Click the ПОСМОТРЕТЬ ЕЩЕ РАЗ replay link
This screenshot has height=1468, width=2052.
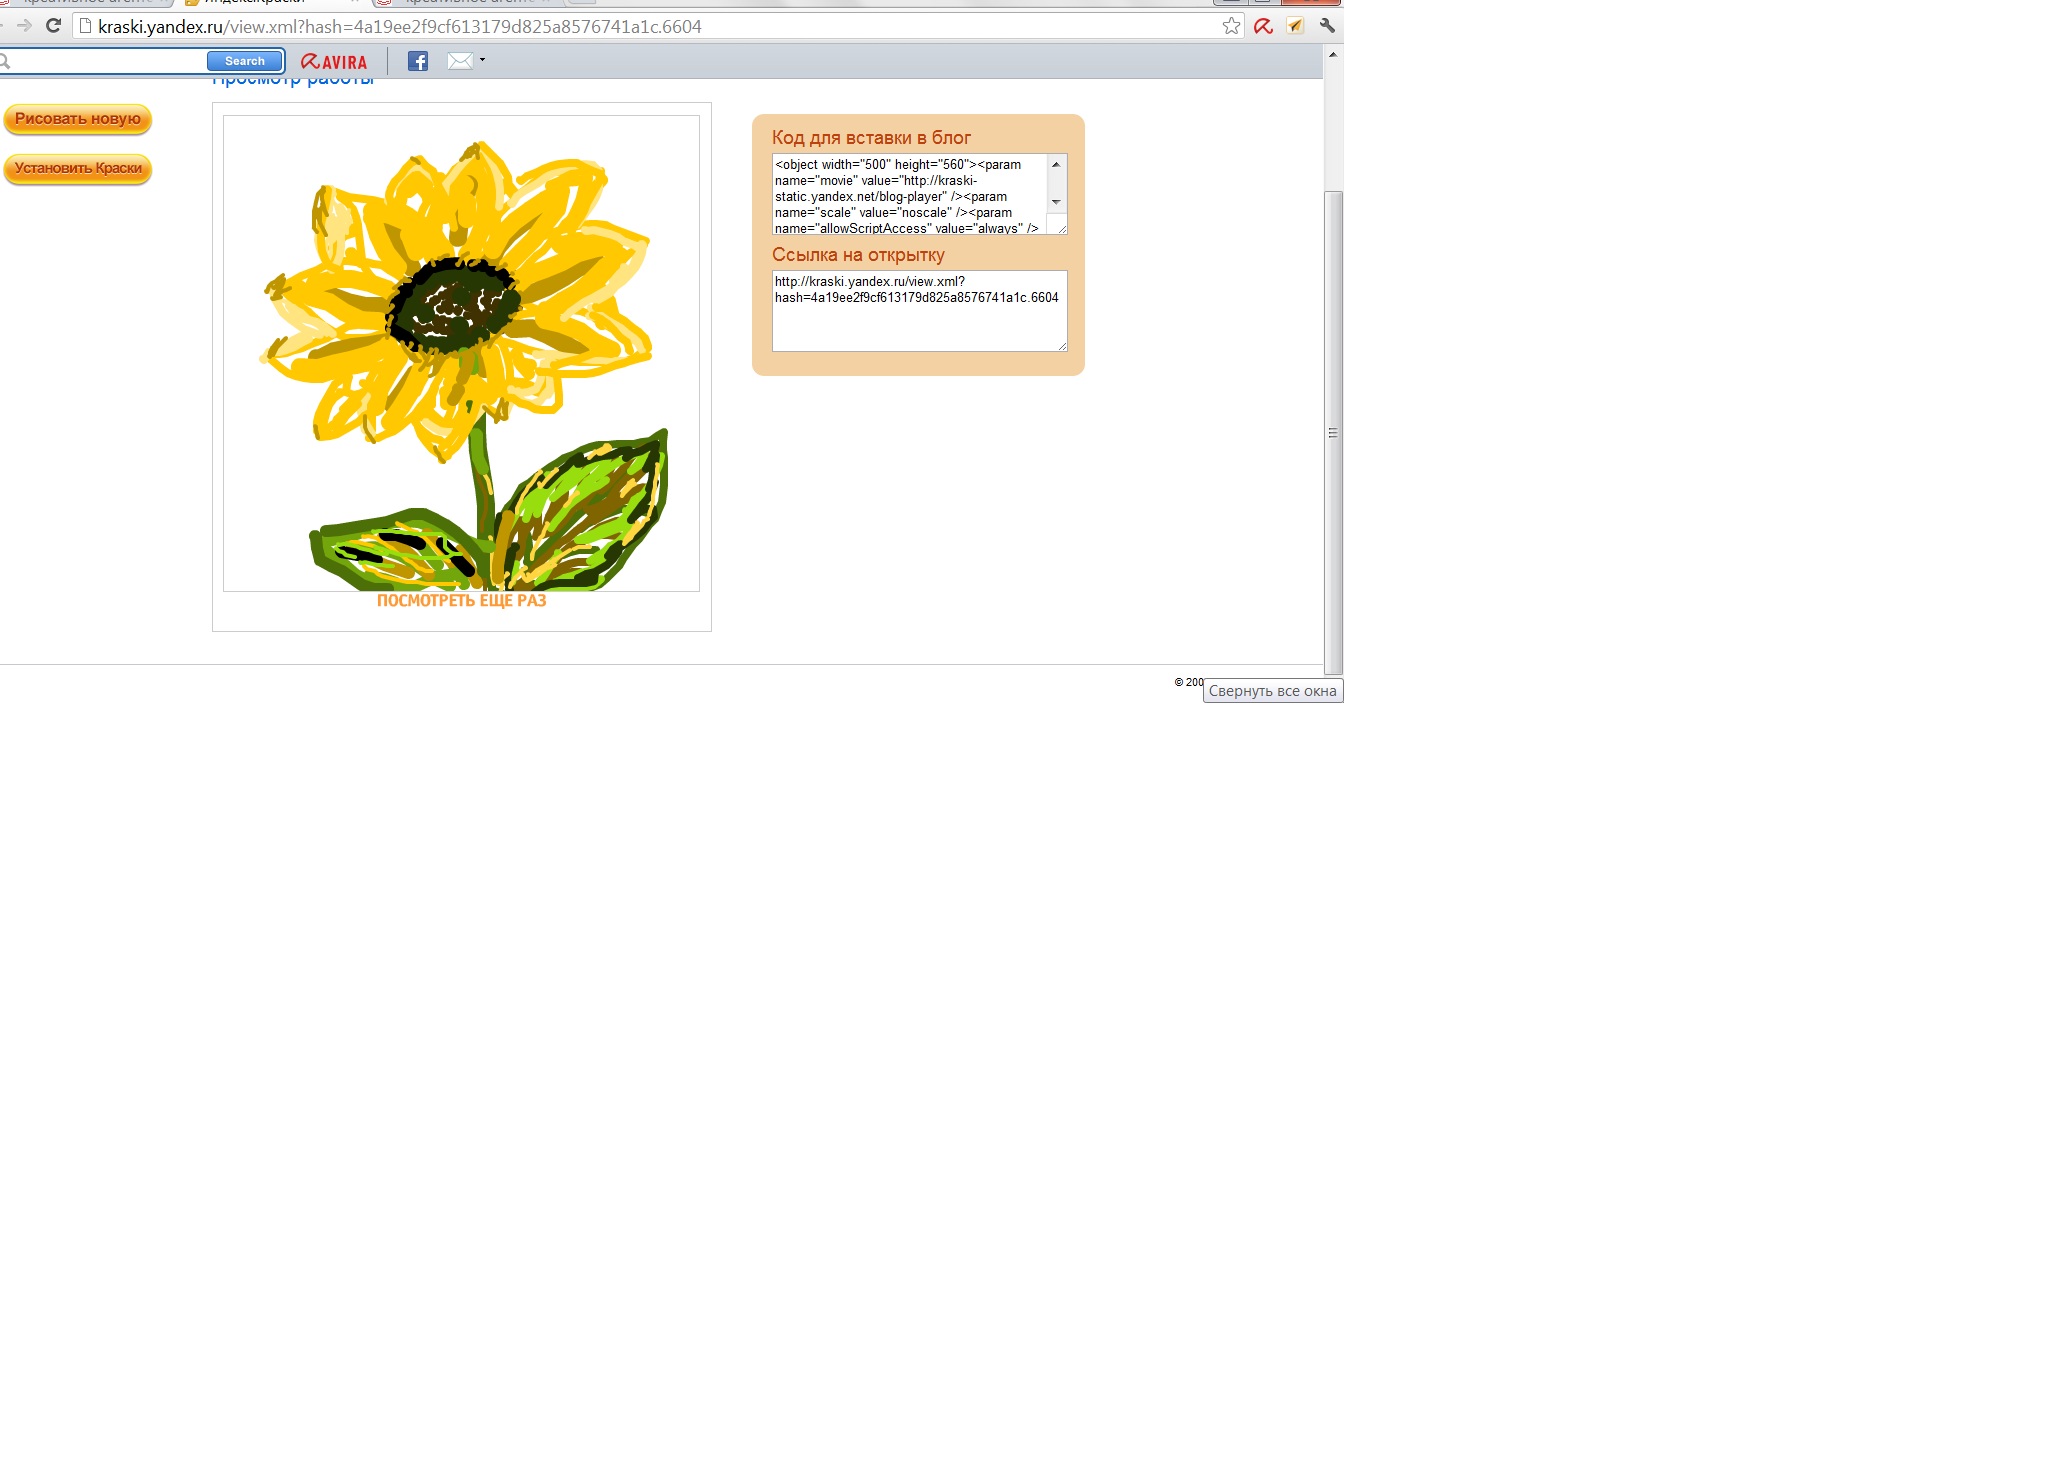click(461, 601)
